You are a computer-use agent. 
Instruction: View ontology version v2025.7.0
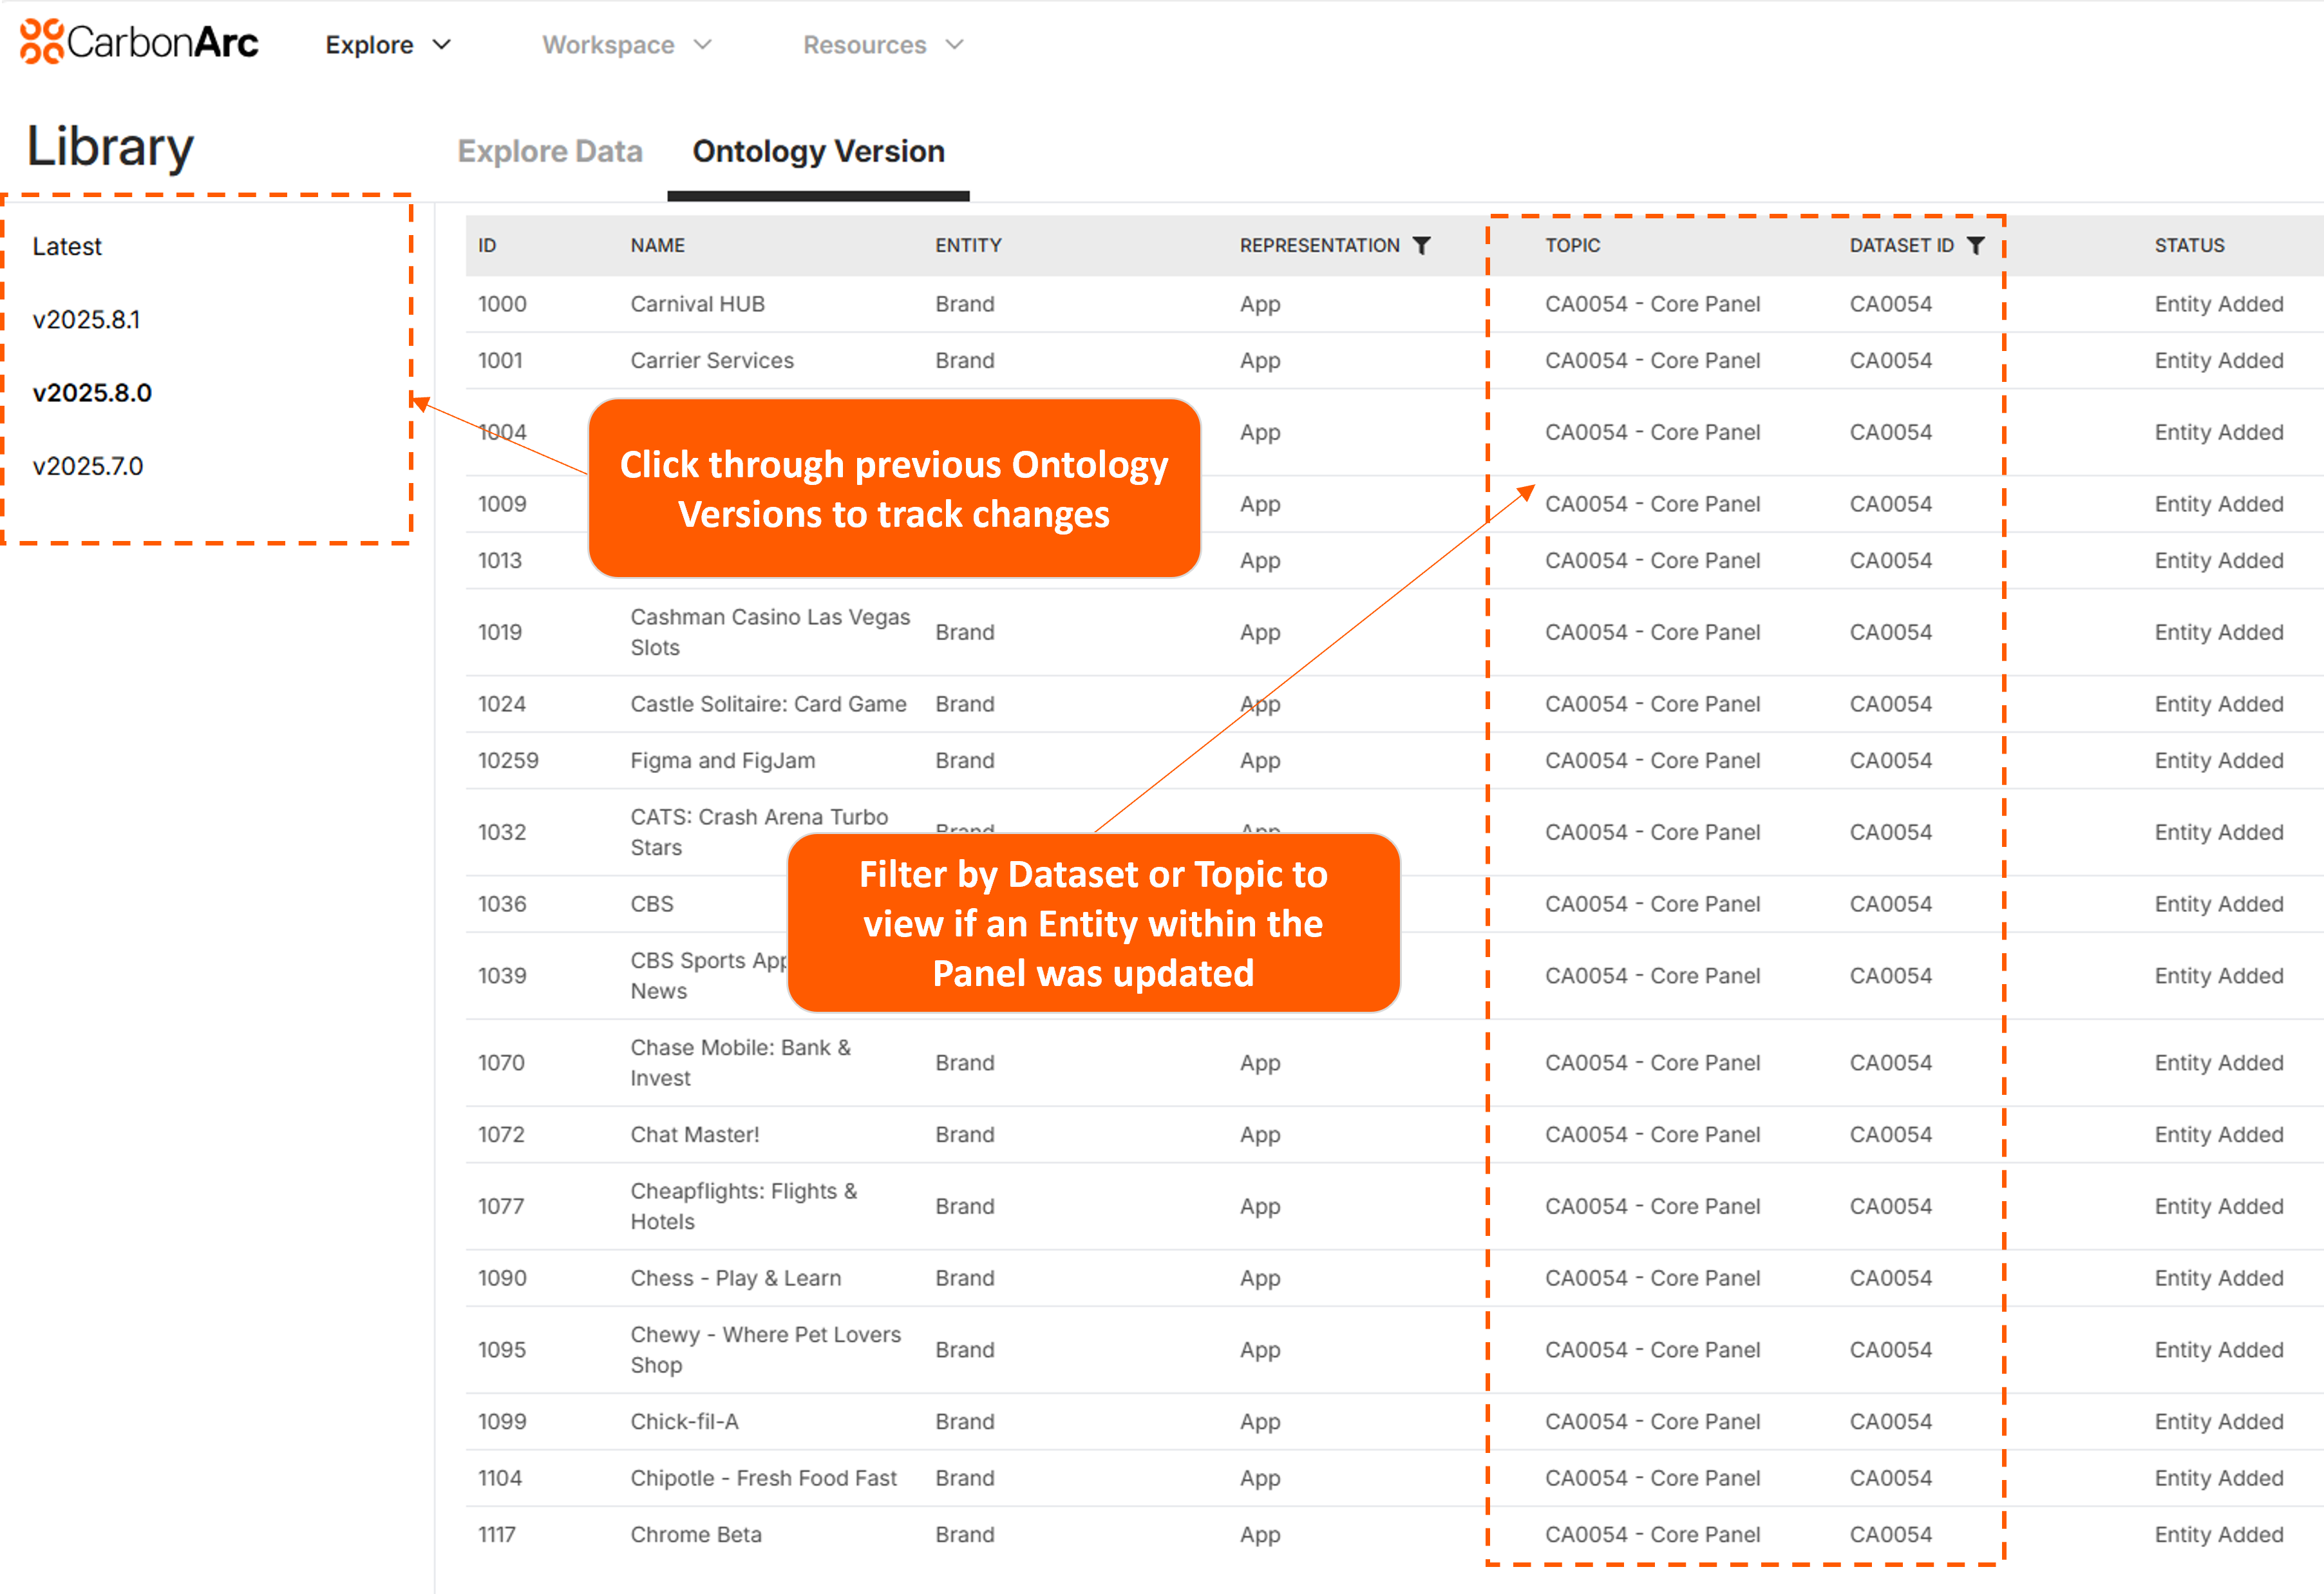(88, 466)
